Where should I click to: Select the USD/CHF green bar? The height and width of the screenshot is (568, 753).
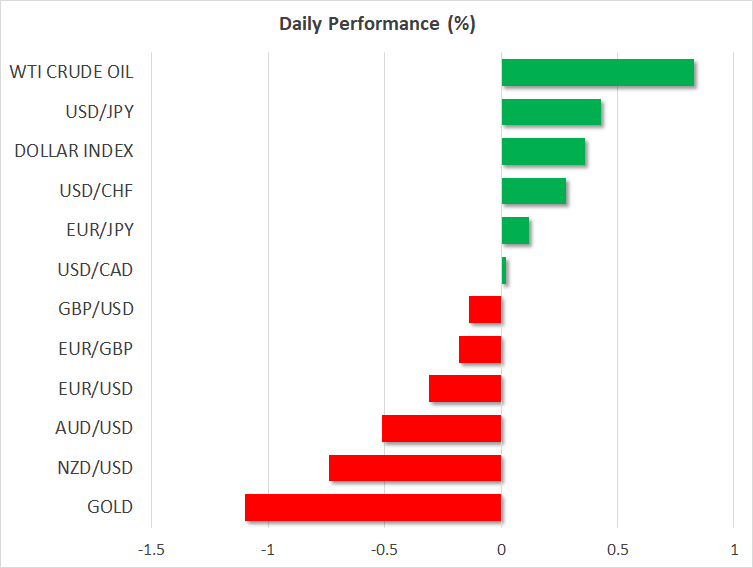533,191
